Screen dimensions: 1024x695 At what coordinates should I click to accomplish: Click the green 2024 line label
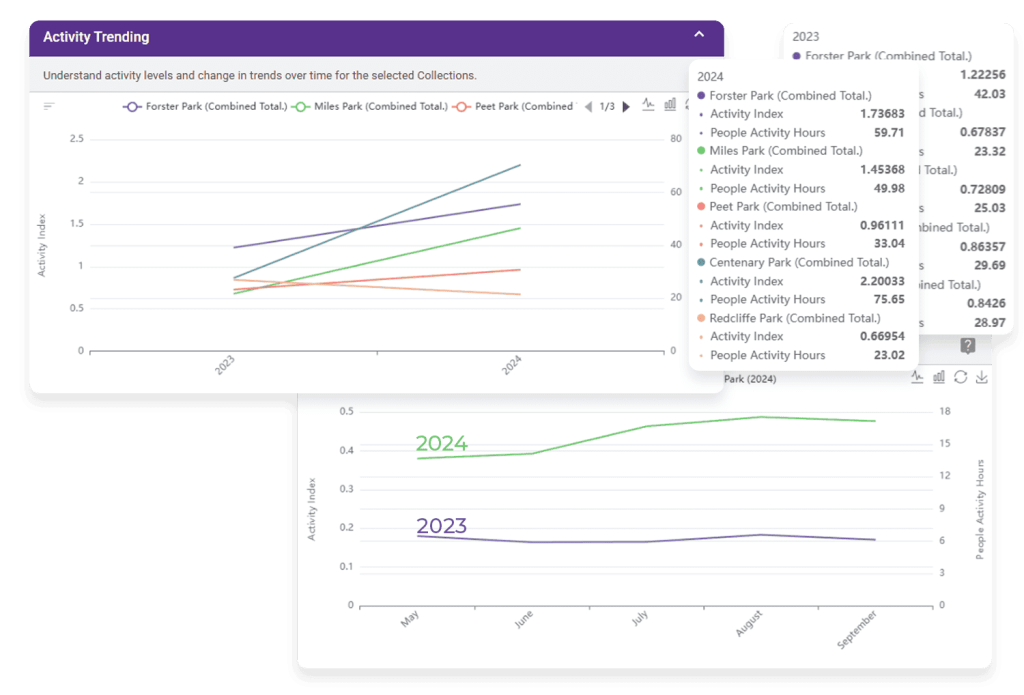(x=441, y=444)
